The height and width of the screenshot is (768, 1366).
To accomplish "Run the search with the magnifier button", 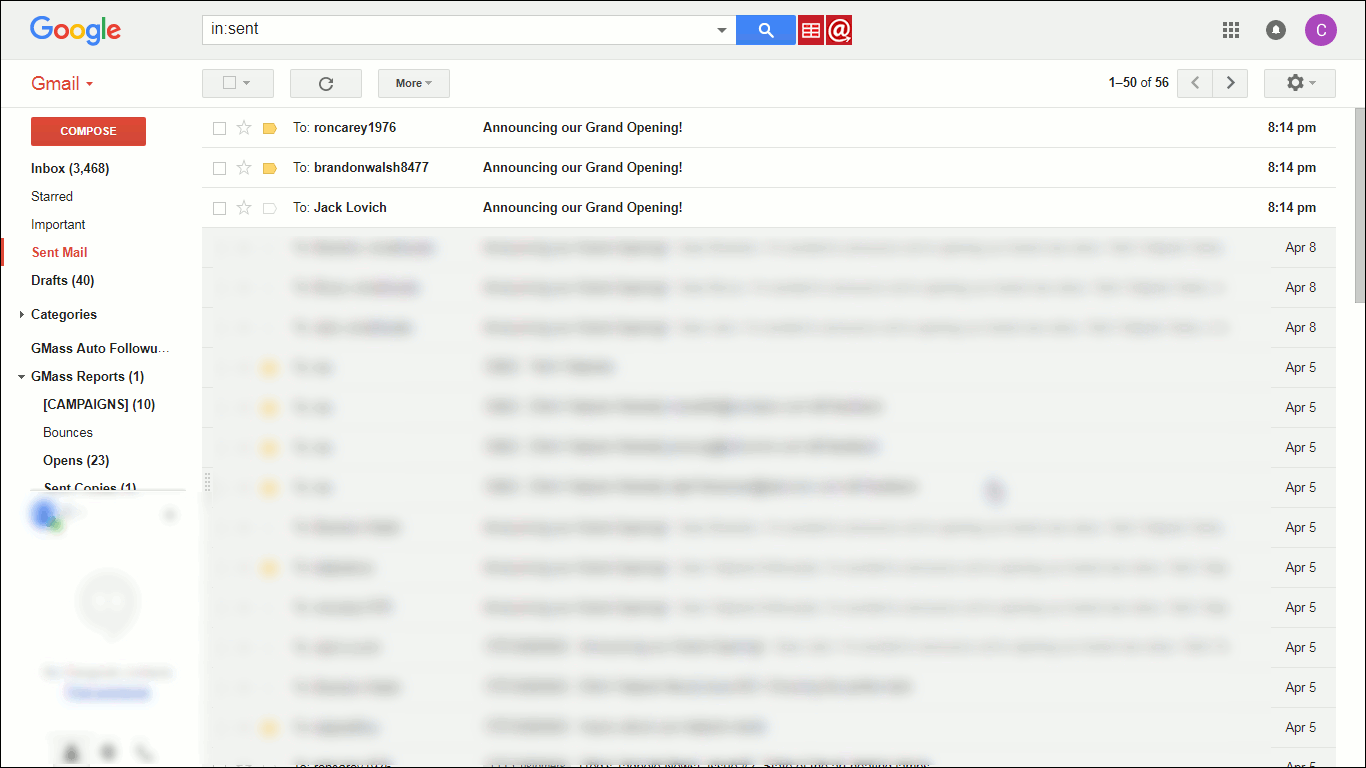I will pyautogui.click(x=765, y=30).
